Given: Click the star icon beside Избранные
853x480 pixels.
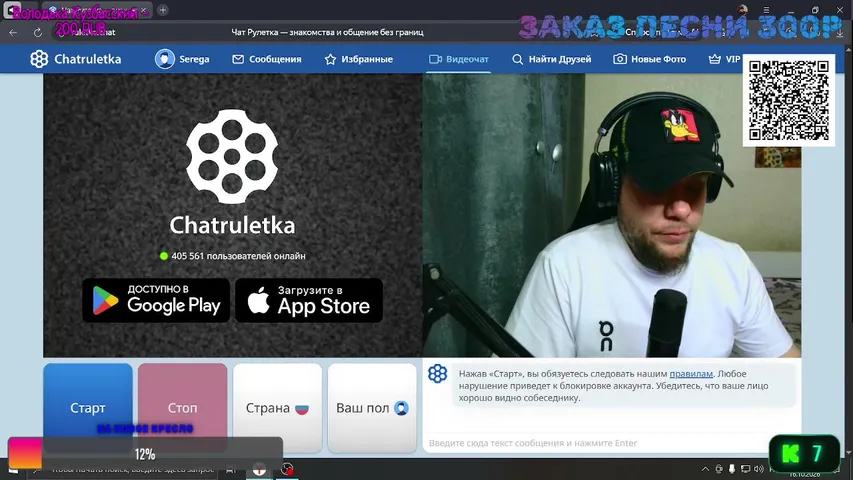Looking at the screenshot, I should tap(330, 59).
